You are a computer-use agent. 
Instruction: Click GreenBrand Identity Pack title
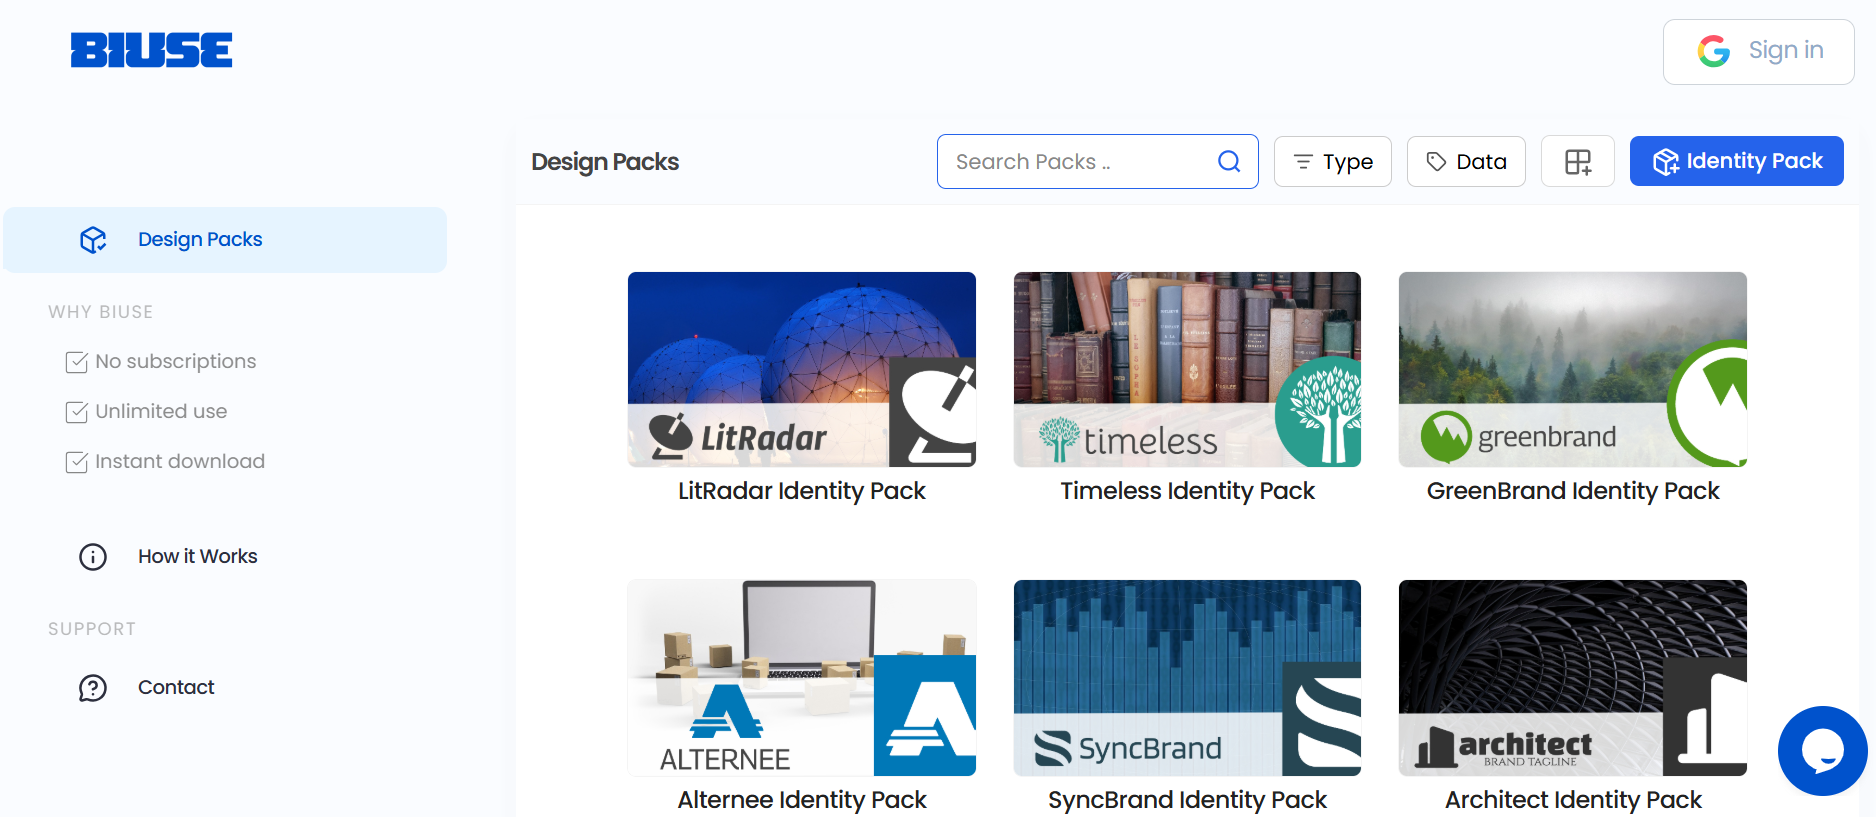click(1572, 491)
